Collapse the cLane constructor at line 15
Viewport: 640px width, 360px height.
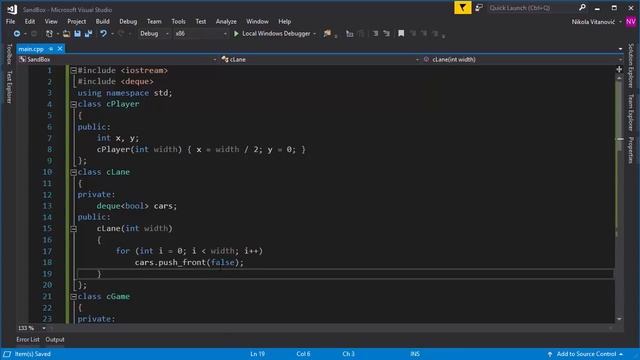[x=74, y=229]
